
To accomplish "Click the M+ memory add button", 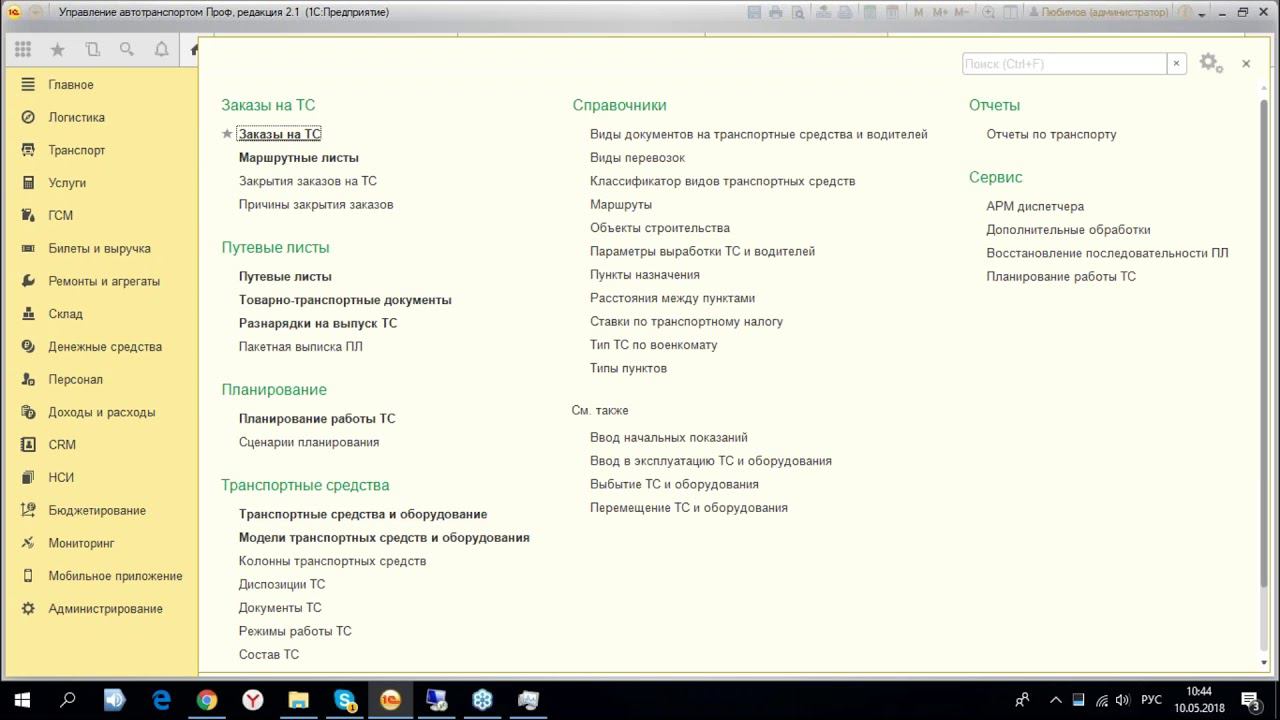I will pos(941,13).
